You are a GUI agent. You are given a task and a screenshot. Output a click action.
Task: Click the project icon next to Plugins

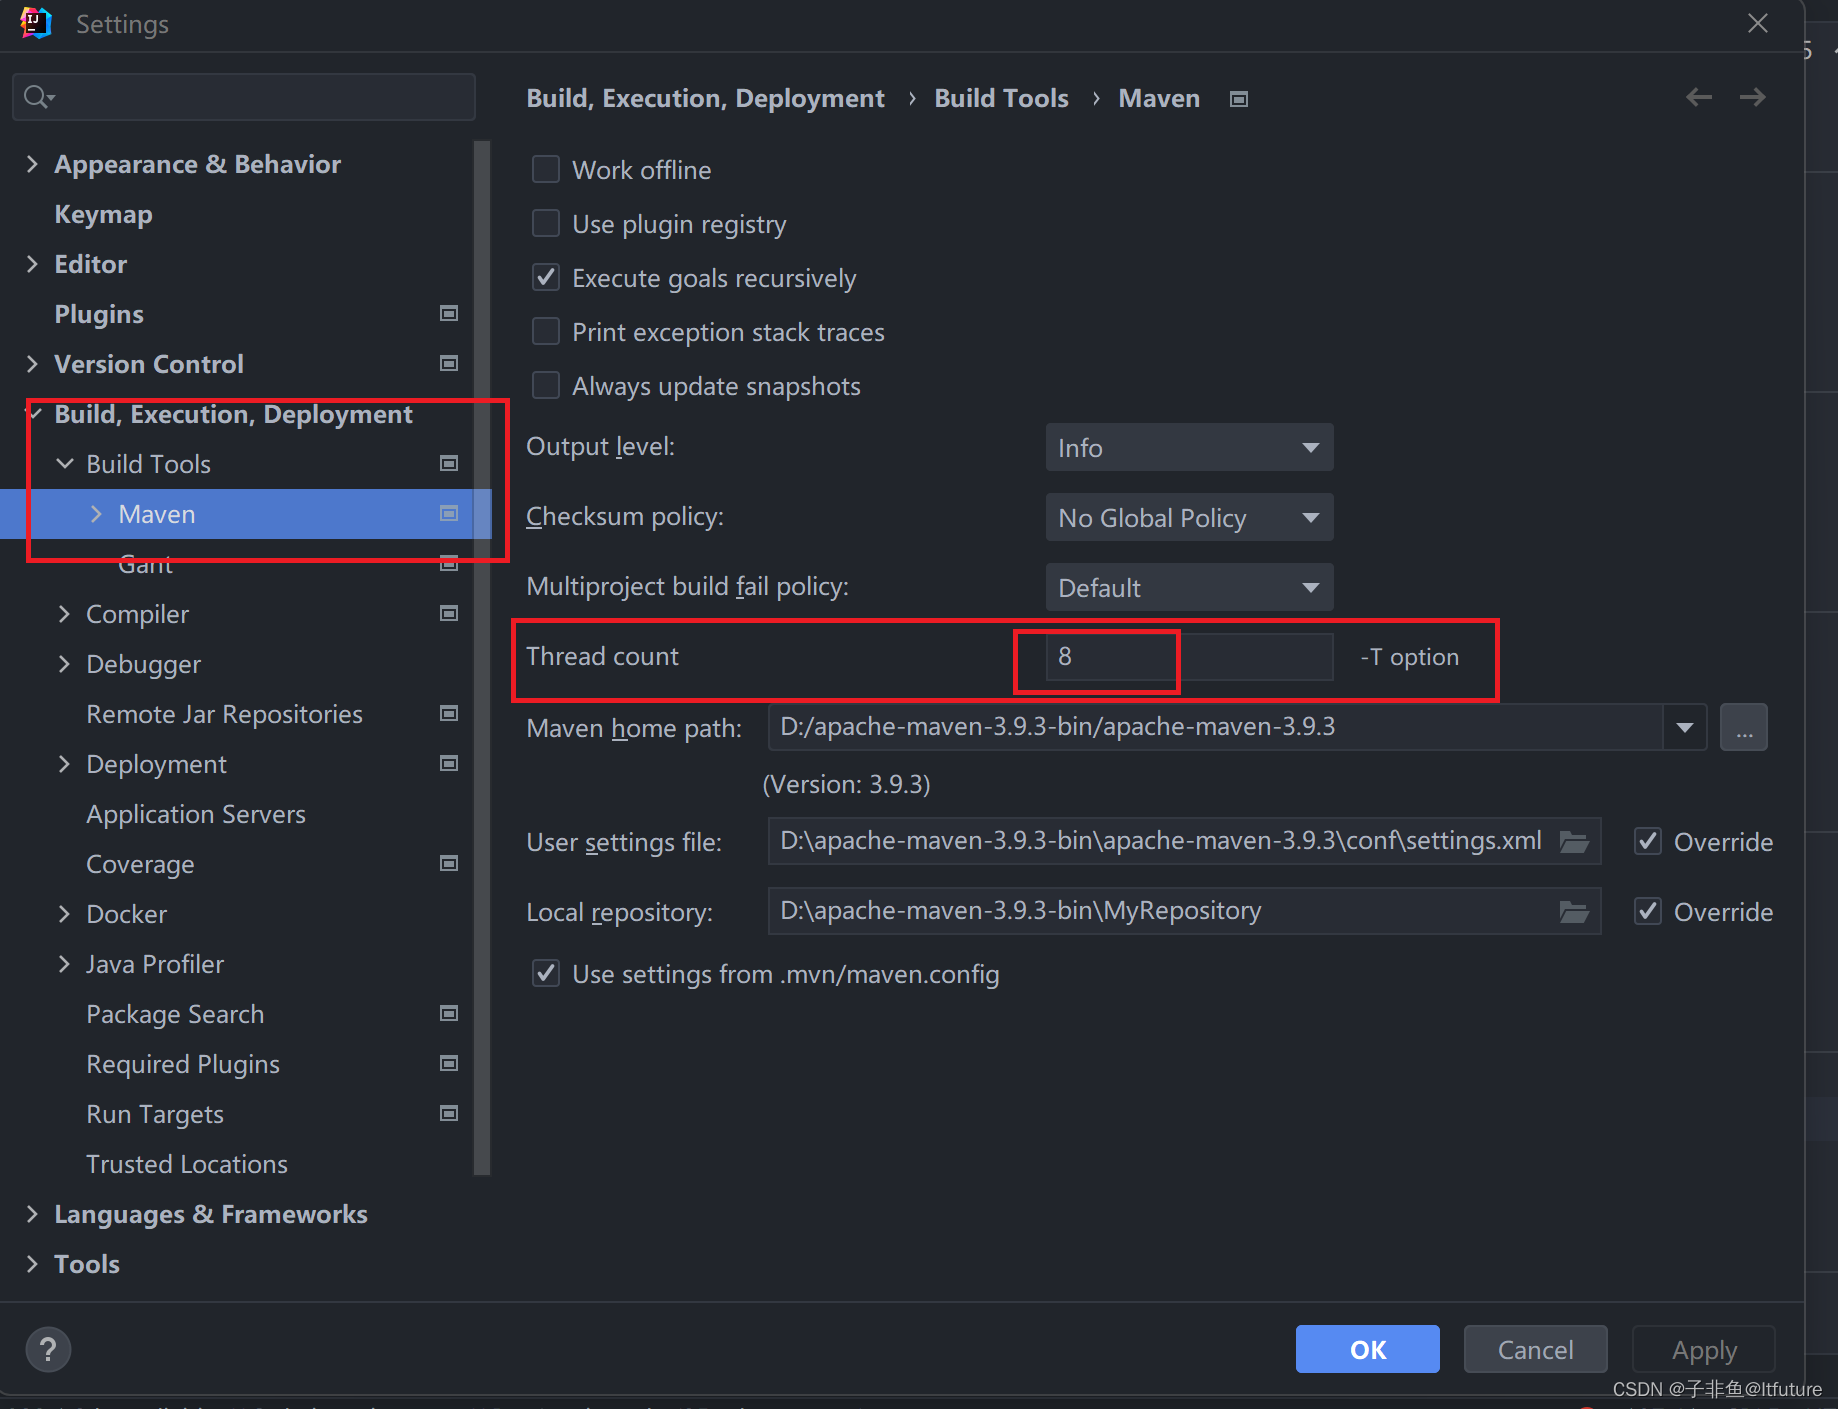449,313
